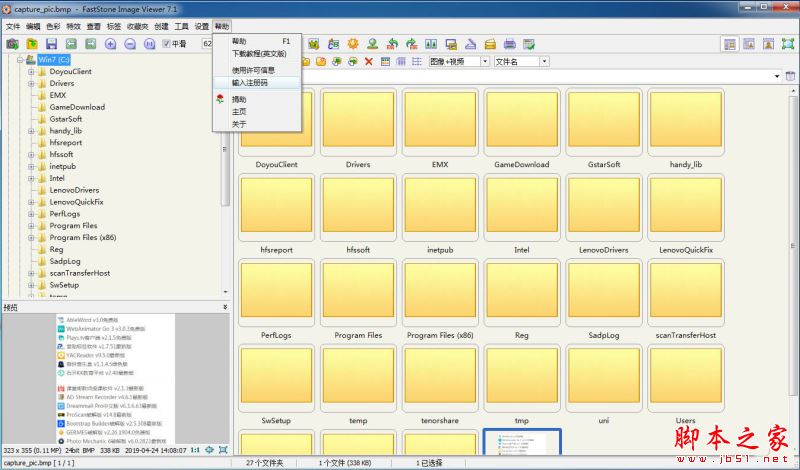Viewport: 800px width, 470px height.
Task: Click the full screen icon in top-right toolbar
Action: (788, 44)
